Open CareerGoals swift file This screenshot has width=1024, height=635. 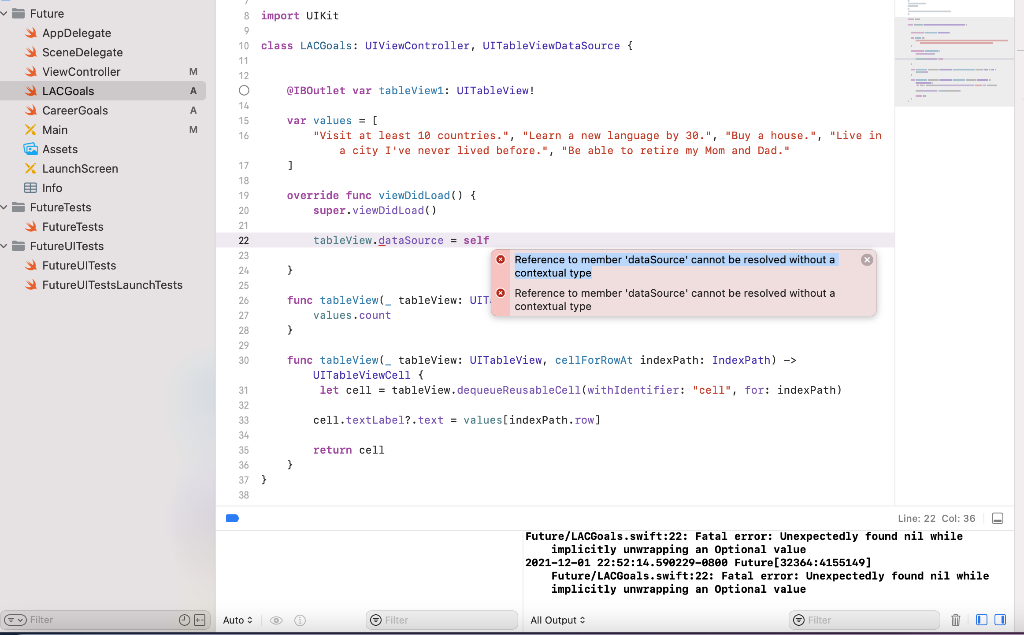point(75,110)
